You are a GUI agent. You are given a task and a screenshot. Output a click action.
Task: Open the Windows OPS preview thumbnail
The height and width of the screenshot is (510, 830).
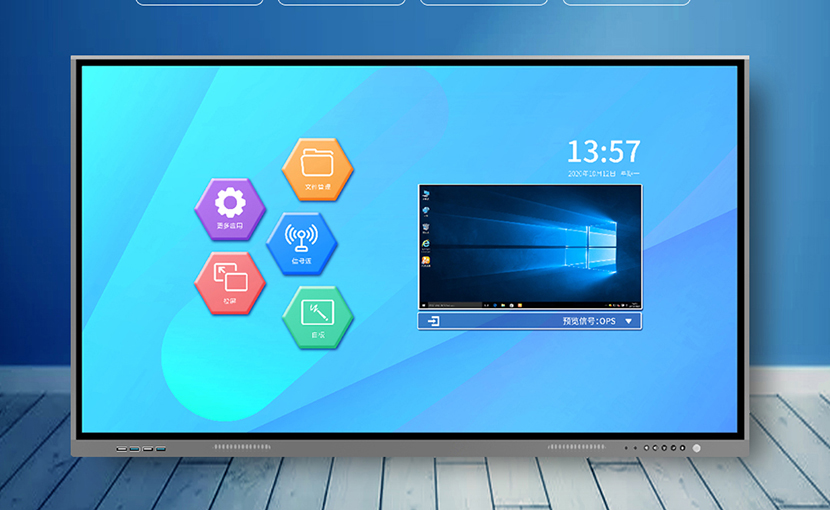click(x=530, y=247)
